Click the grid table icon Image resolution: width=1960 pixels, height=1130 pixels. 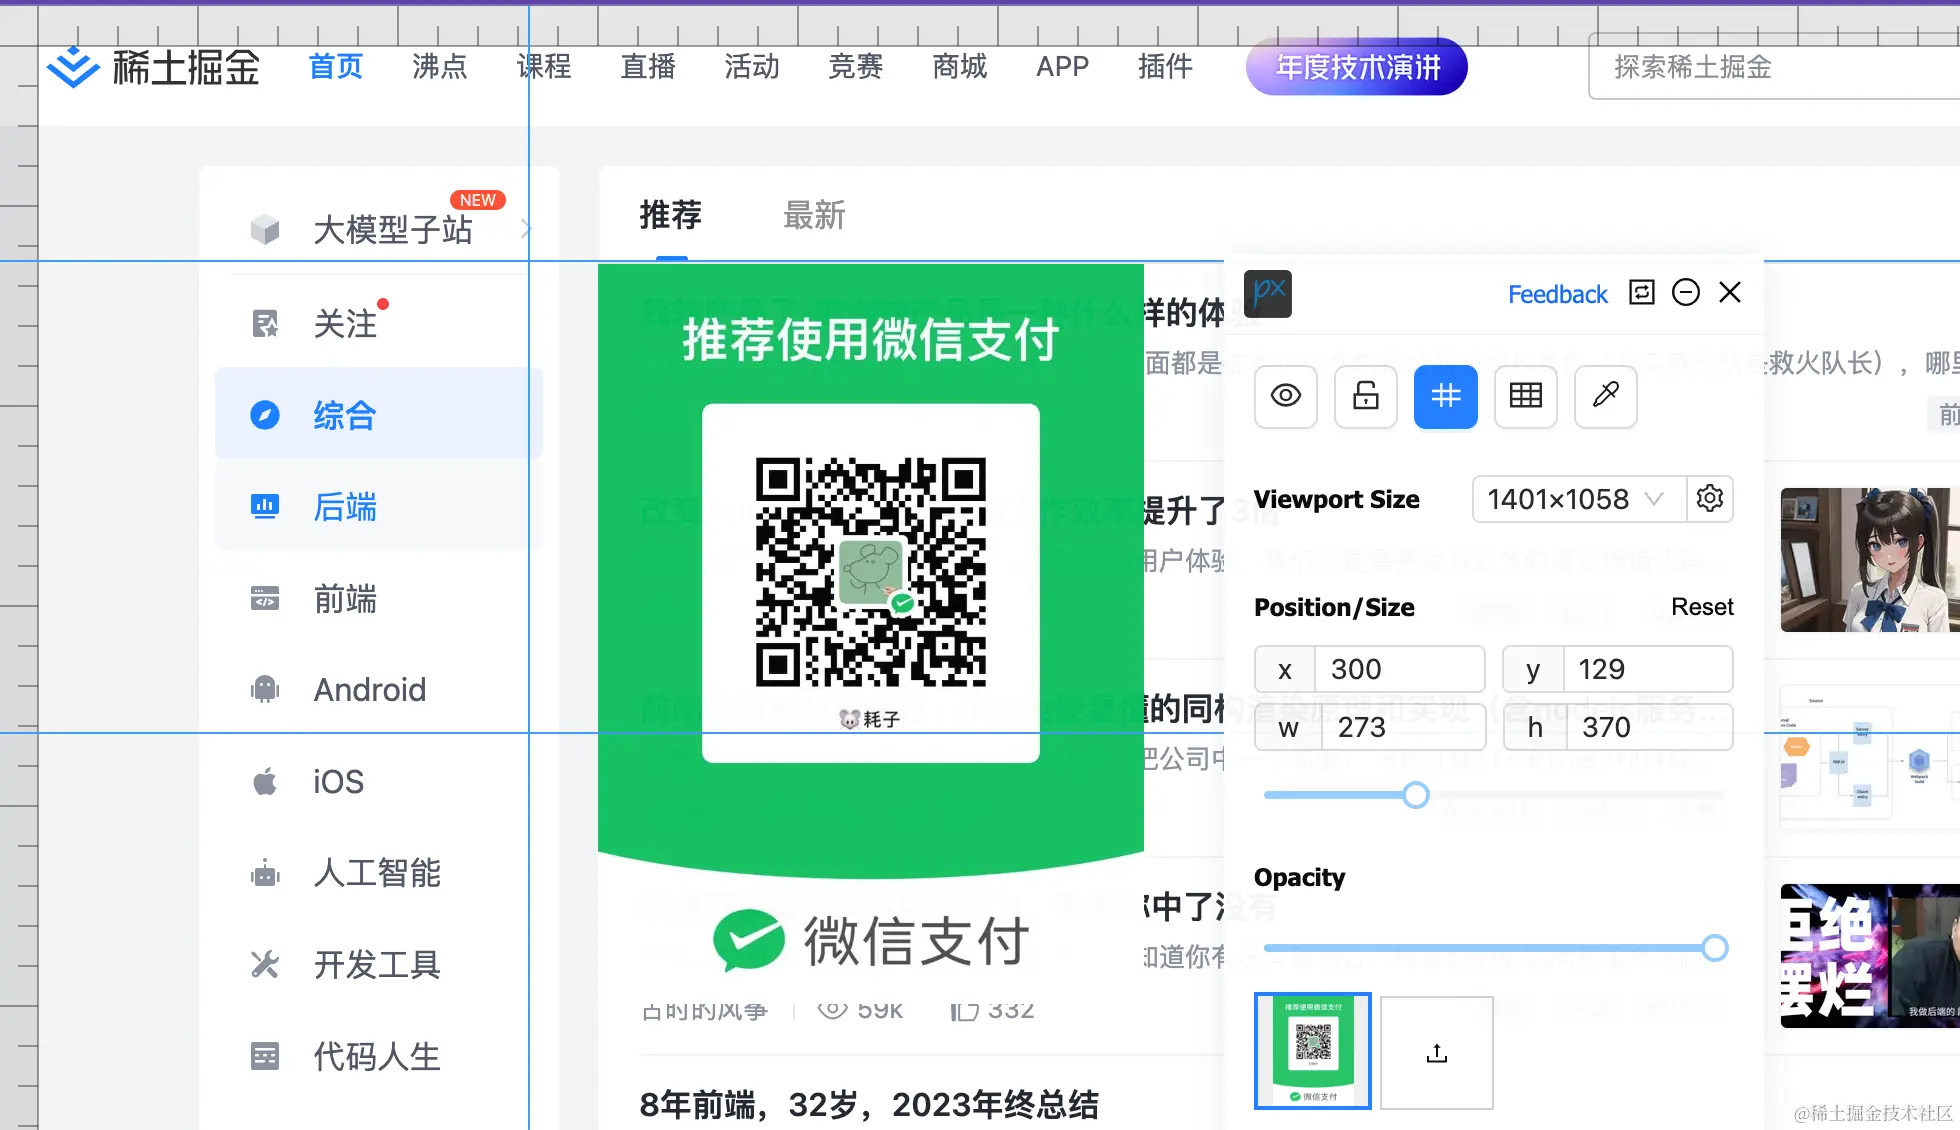[1525, 396]
